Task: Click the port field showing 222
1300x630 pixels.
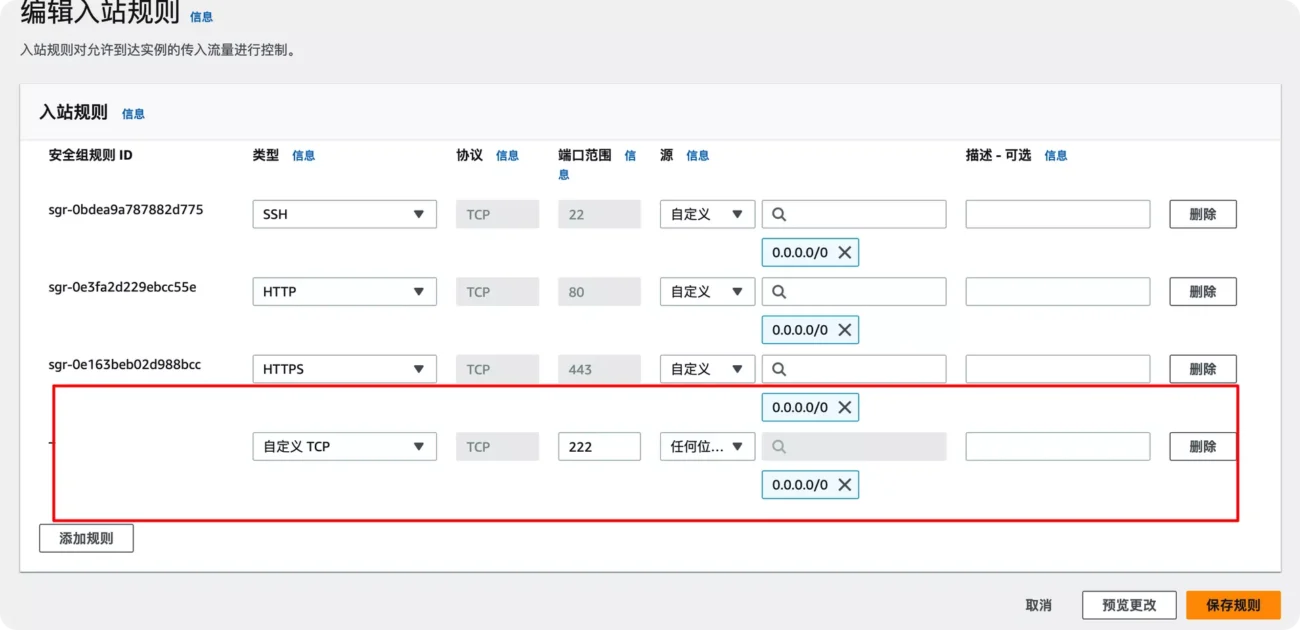Action: (599, 446)
